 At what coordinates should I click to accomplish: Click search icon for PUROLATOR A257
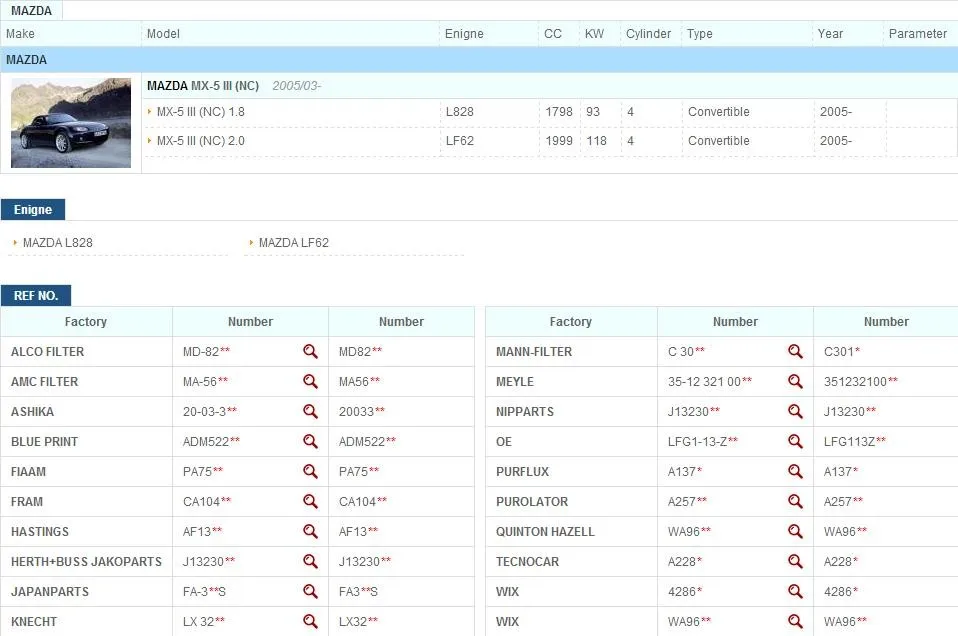tap(795, 501)
